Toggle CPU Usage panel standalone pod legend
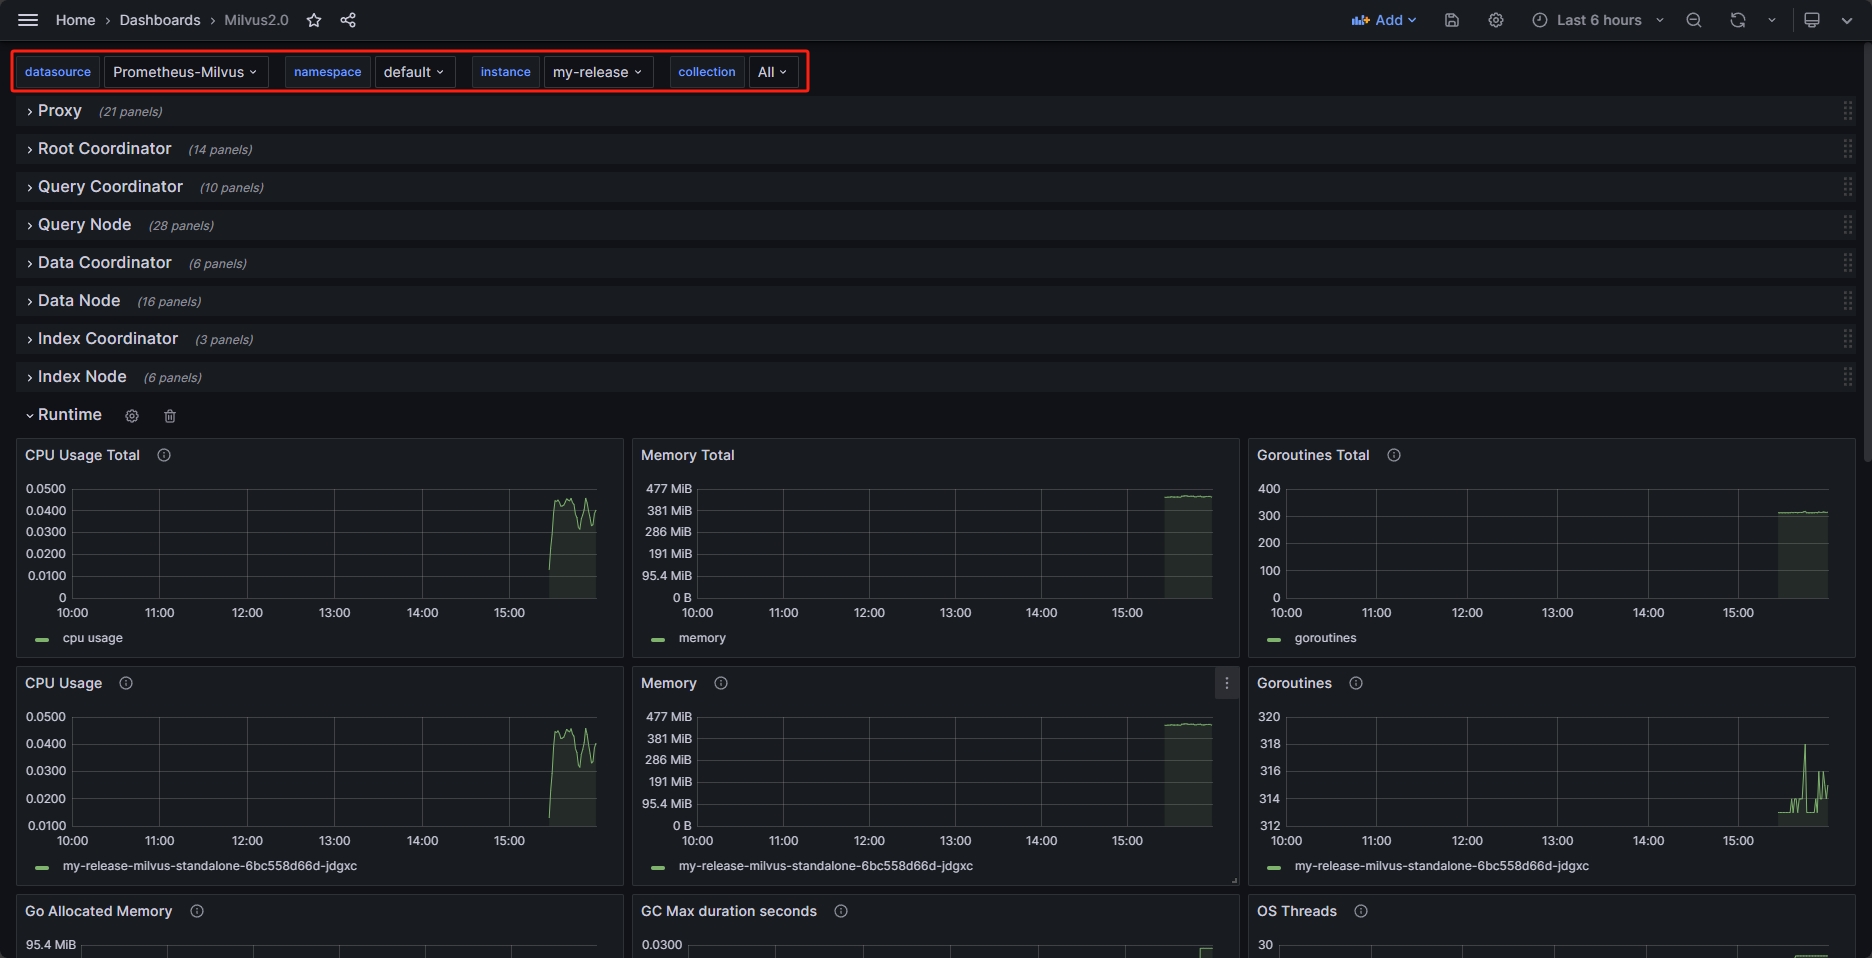Image resolution: width=1872 pixels, height=958 pixels. (x=209, y=866)
